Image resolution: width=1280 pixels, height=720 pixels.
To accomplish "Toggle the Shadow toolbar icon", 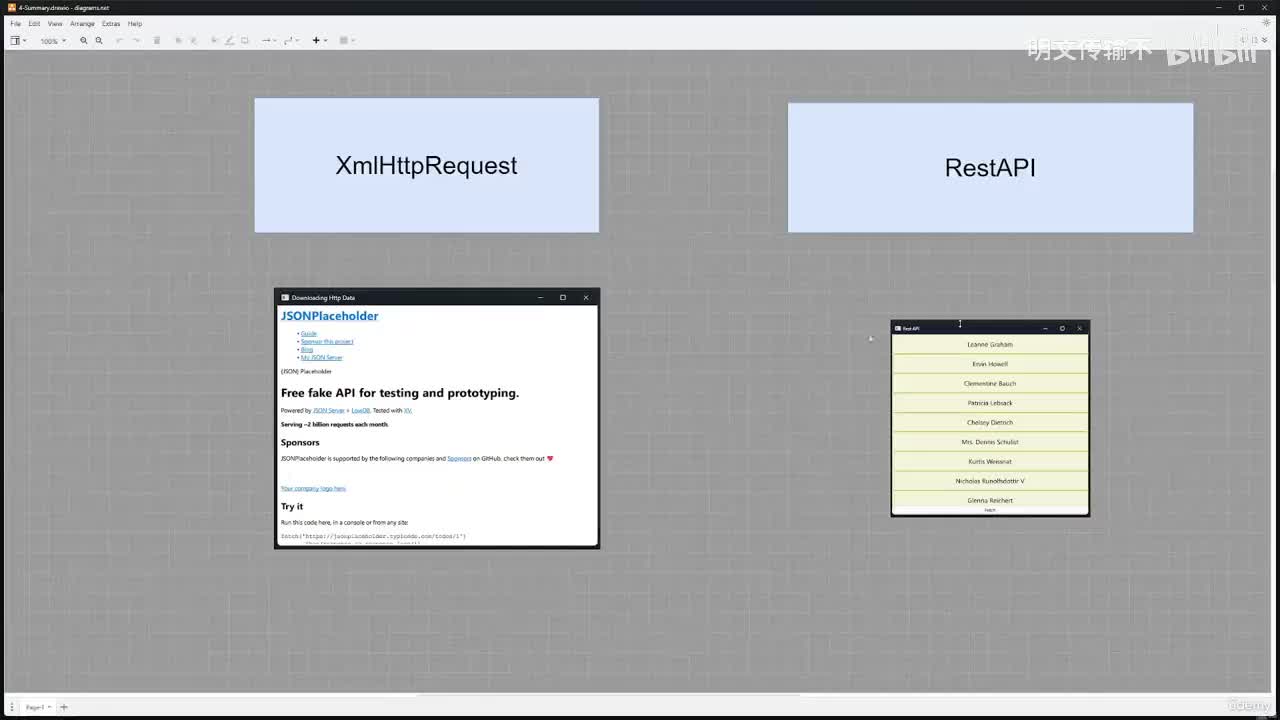I will [245, 41].
